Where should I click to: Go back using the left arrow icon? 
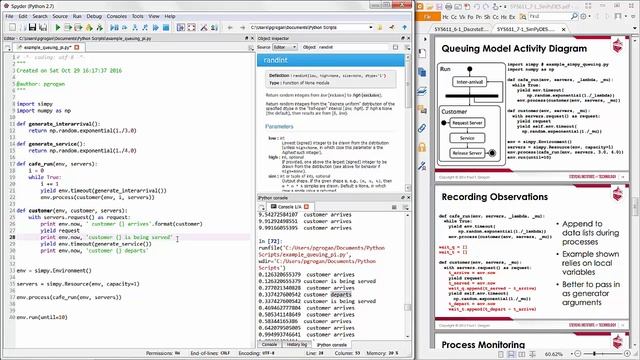(x=230, y=27)
